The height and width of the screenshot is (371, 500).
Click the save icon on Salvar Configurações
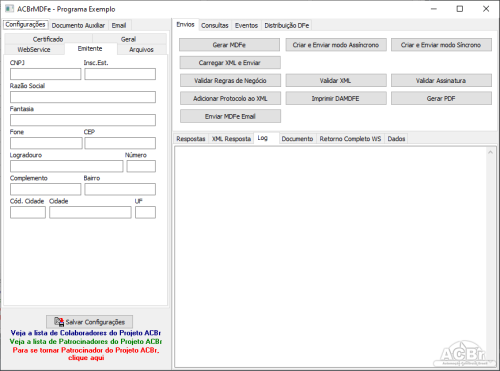[x=59, y=322]
